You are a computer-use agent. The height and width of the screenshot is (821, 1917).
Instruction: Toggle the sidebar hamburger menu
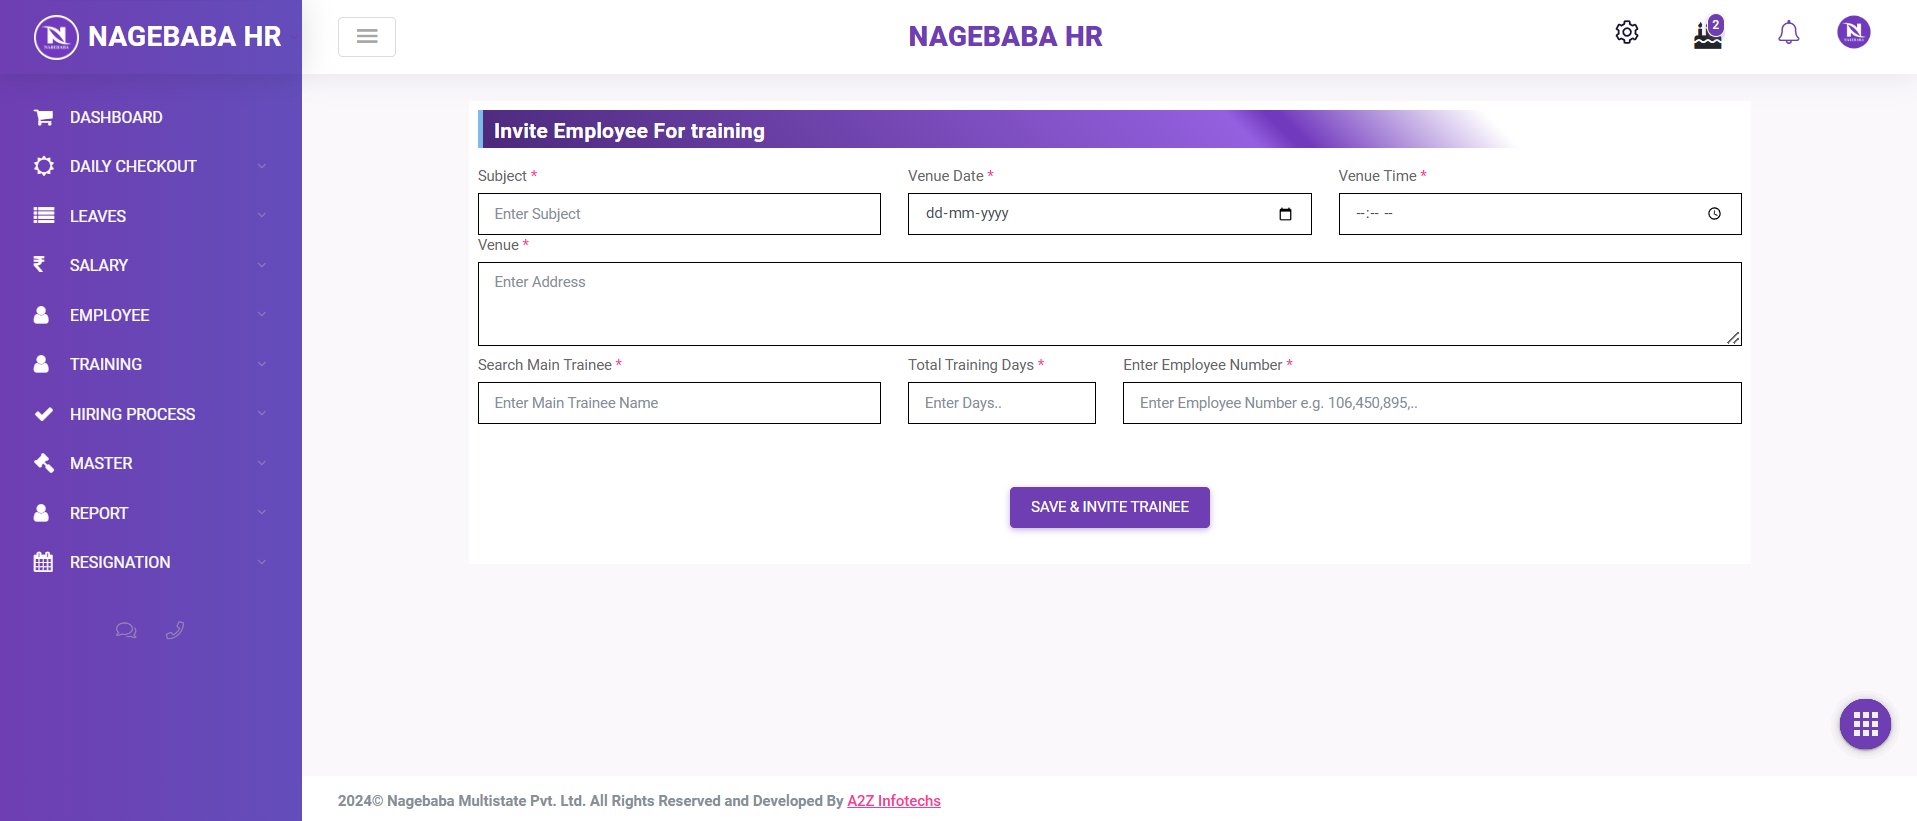(367, 37)
